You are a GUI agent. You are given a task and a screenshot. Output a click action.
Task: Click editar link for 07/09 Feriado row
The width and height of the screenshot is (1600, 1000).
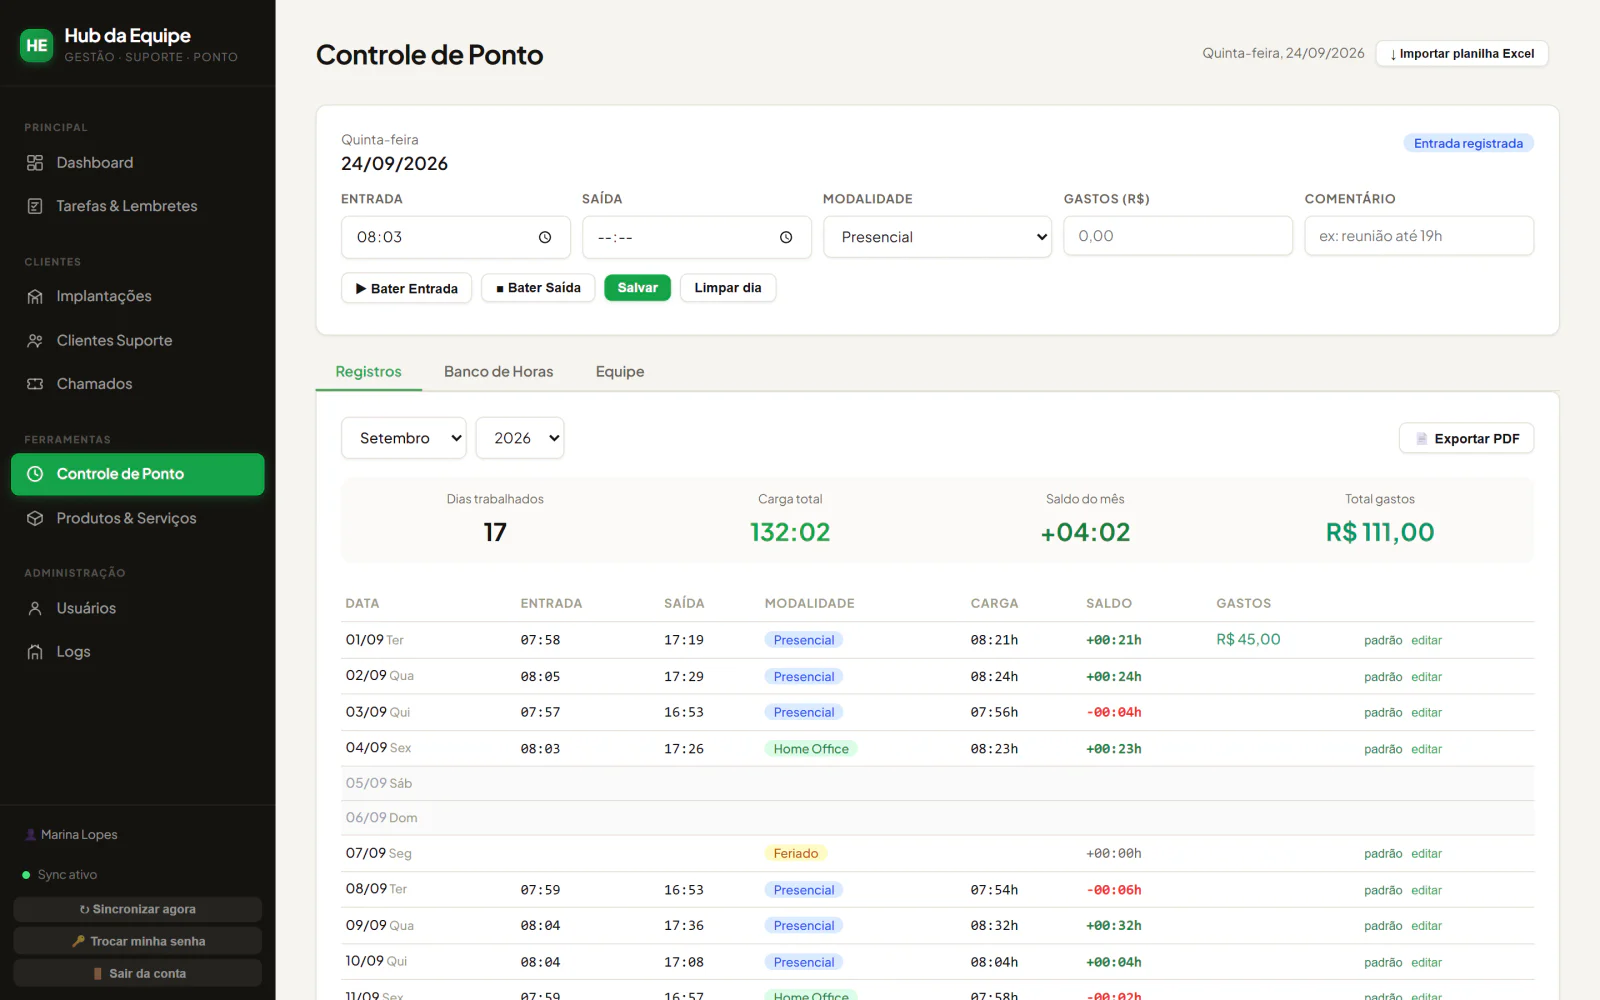point(1426,854)
